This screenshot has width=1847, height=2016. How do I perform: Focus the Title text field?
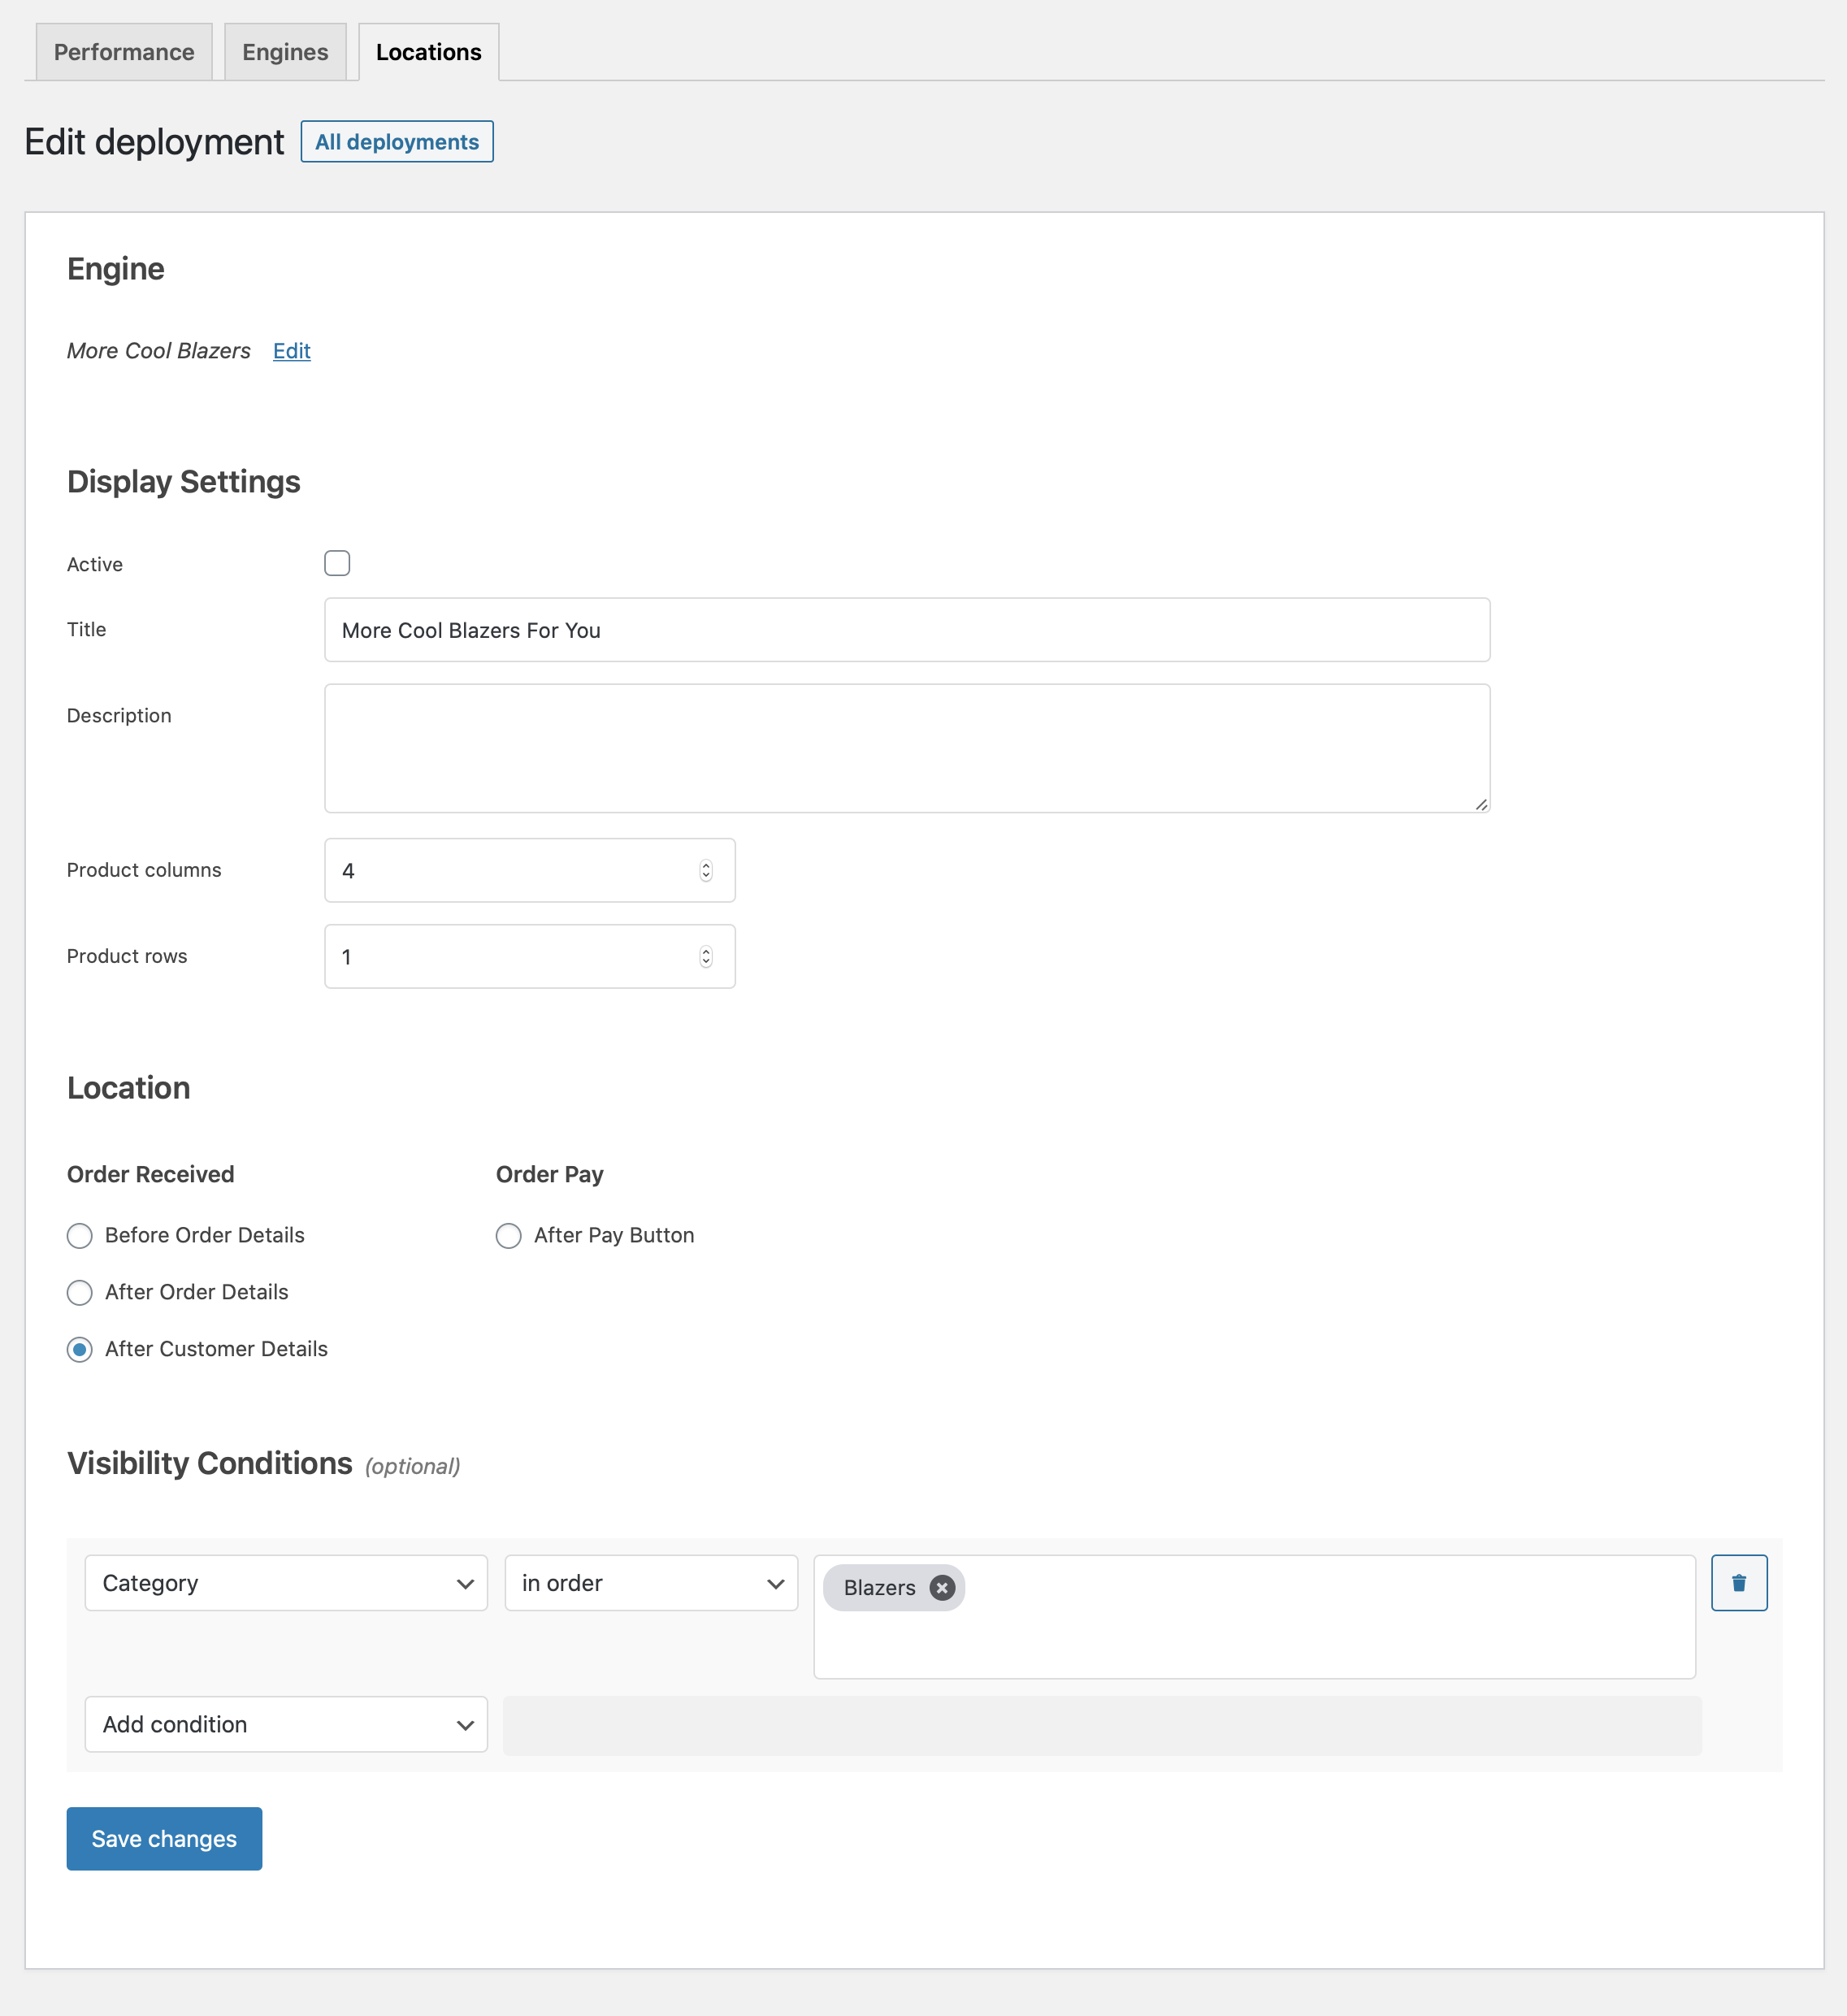pyautogui.click(x=906, y=629)
